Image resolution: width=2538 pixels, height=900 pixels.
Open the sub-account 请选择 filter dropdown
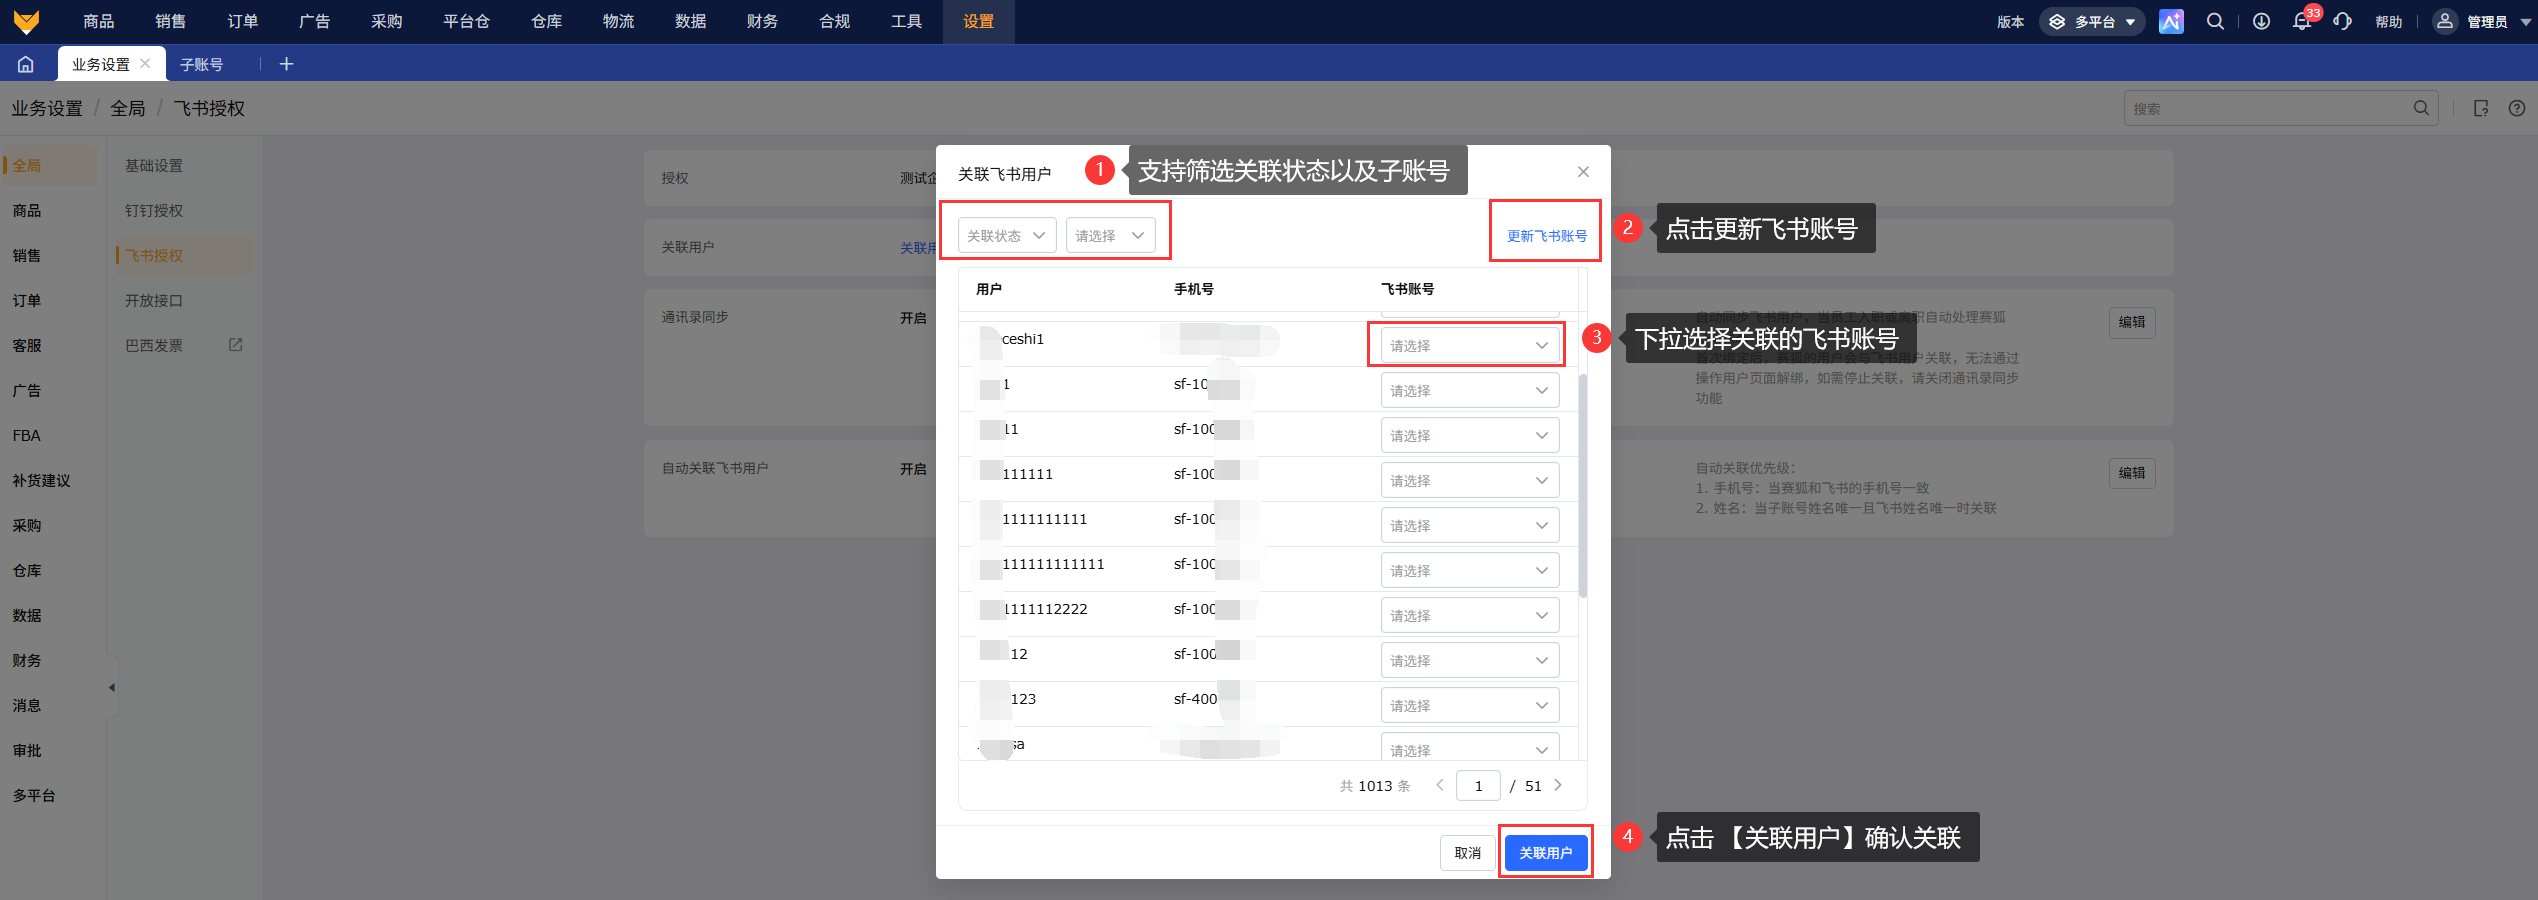tap(1111, 235)
